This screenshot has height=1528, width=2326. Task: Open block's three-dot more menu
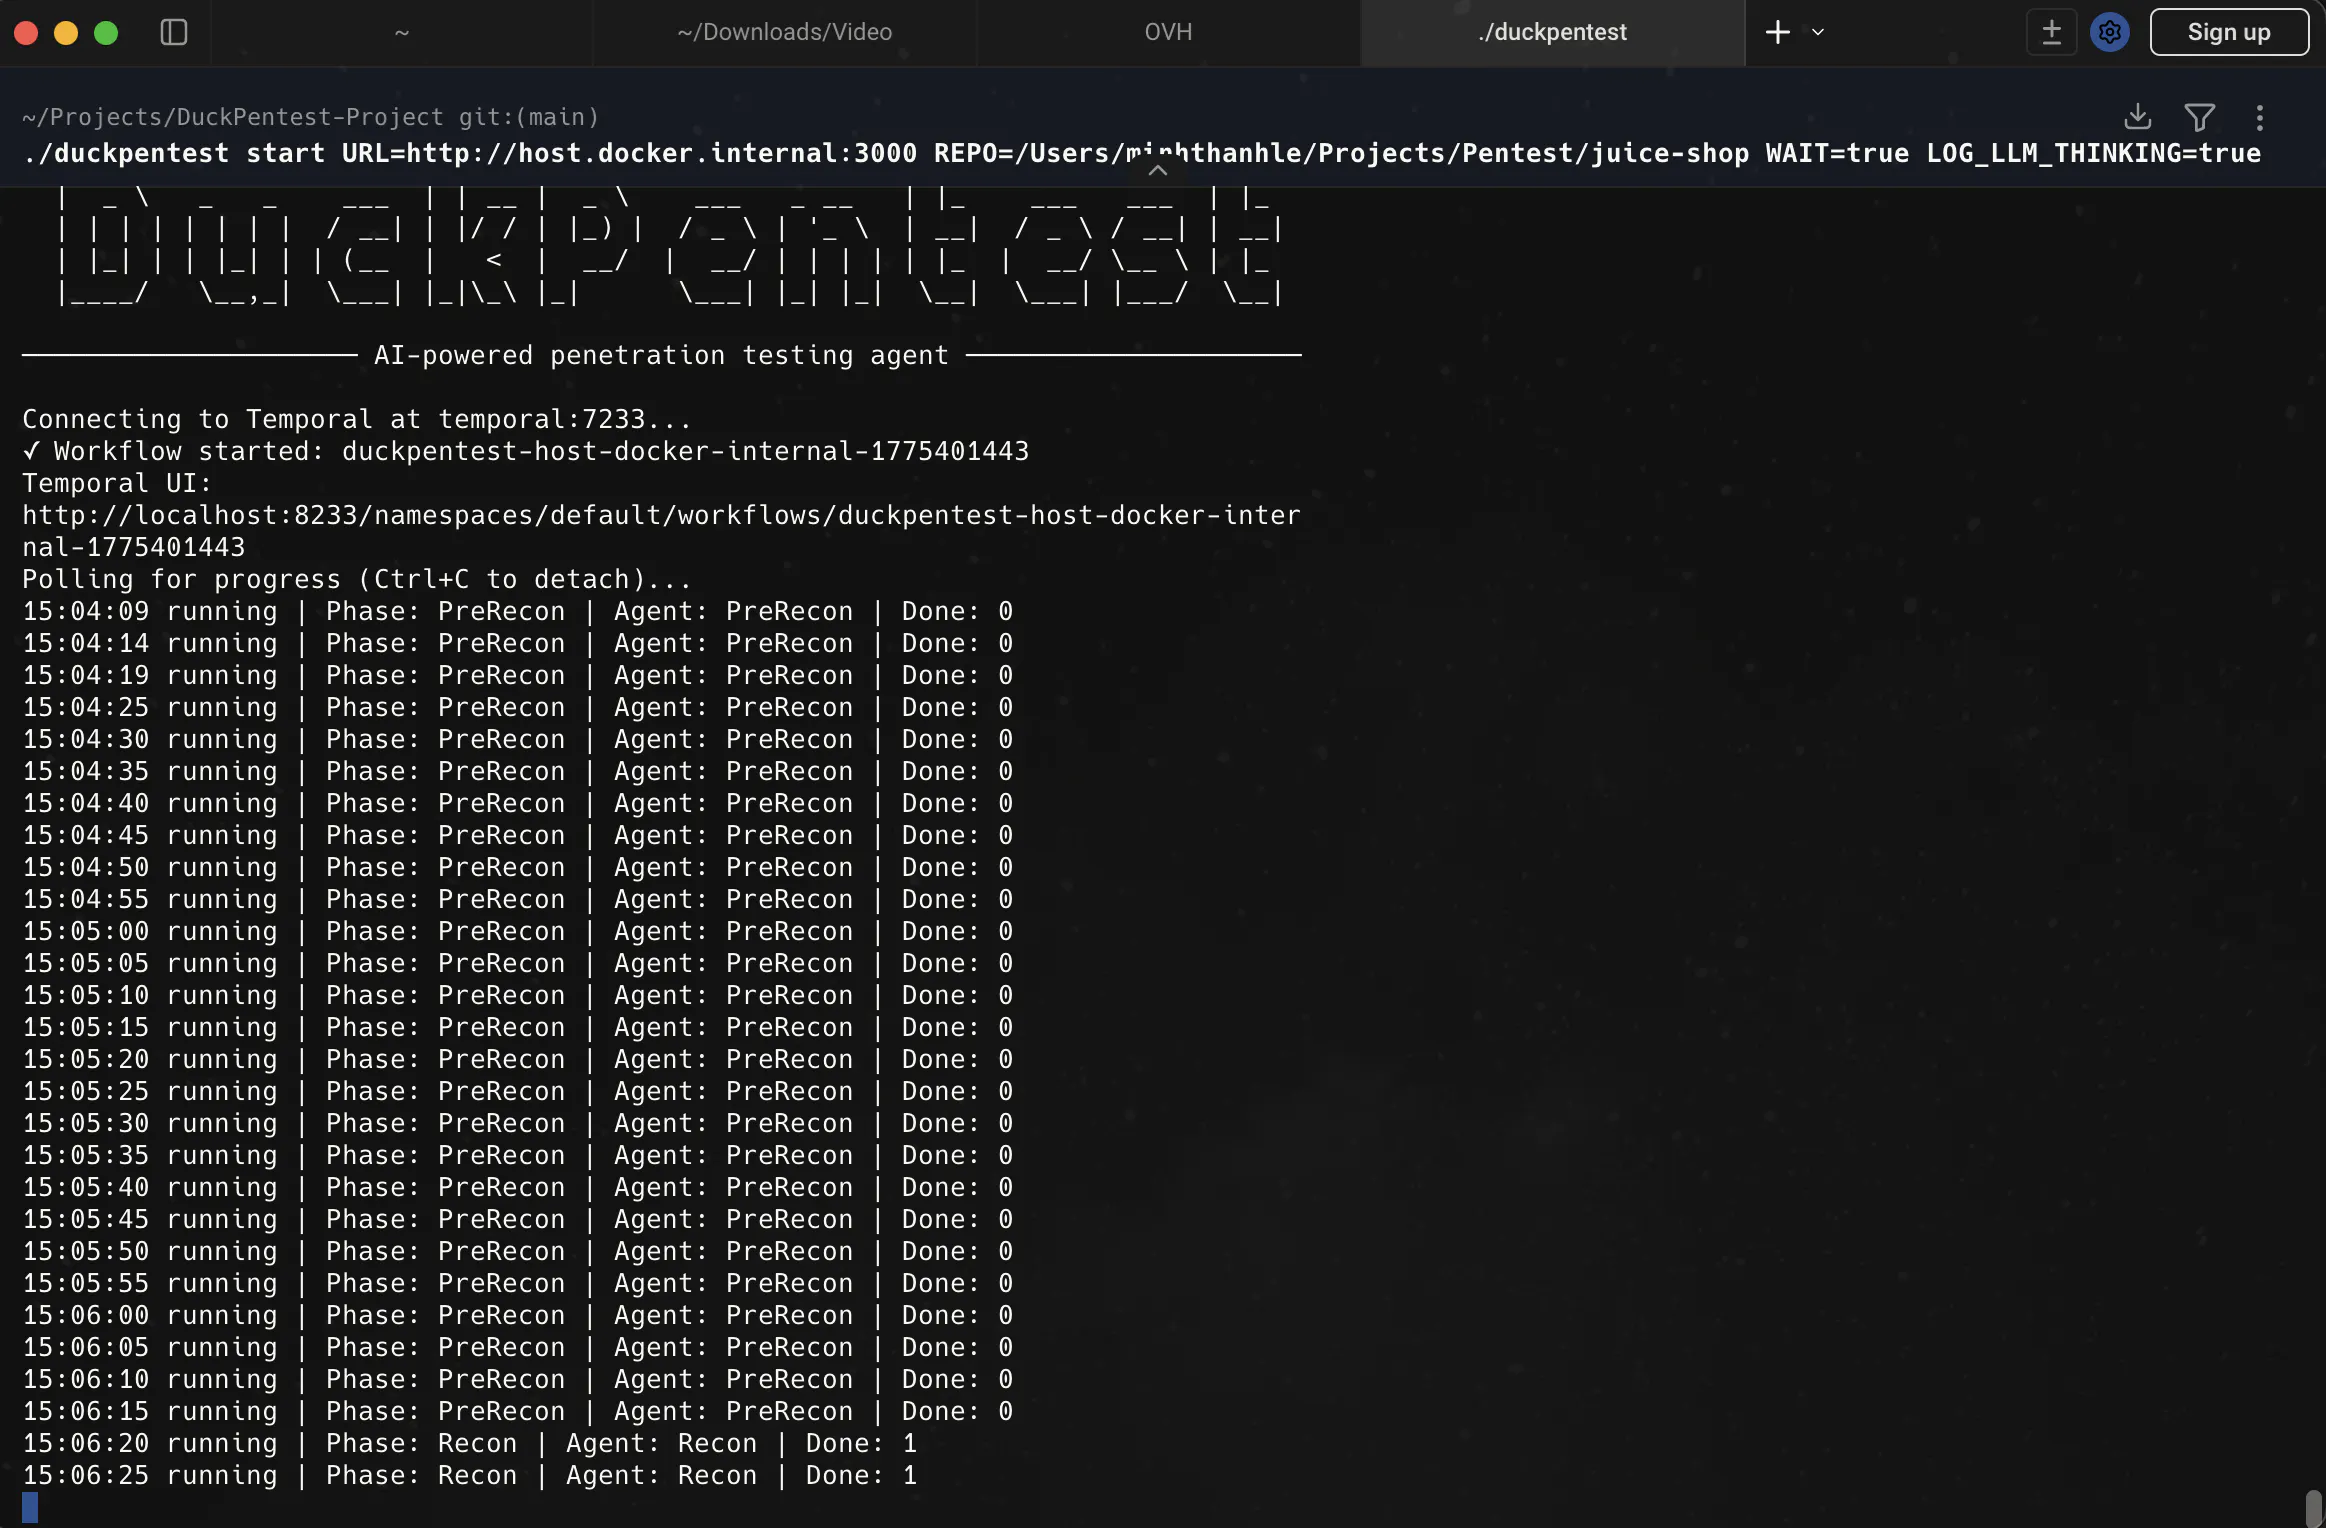coord(2260,117)
